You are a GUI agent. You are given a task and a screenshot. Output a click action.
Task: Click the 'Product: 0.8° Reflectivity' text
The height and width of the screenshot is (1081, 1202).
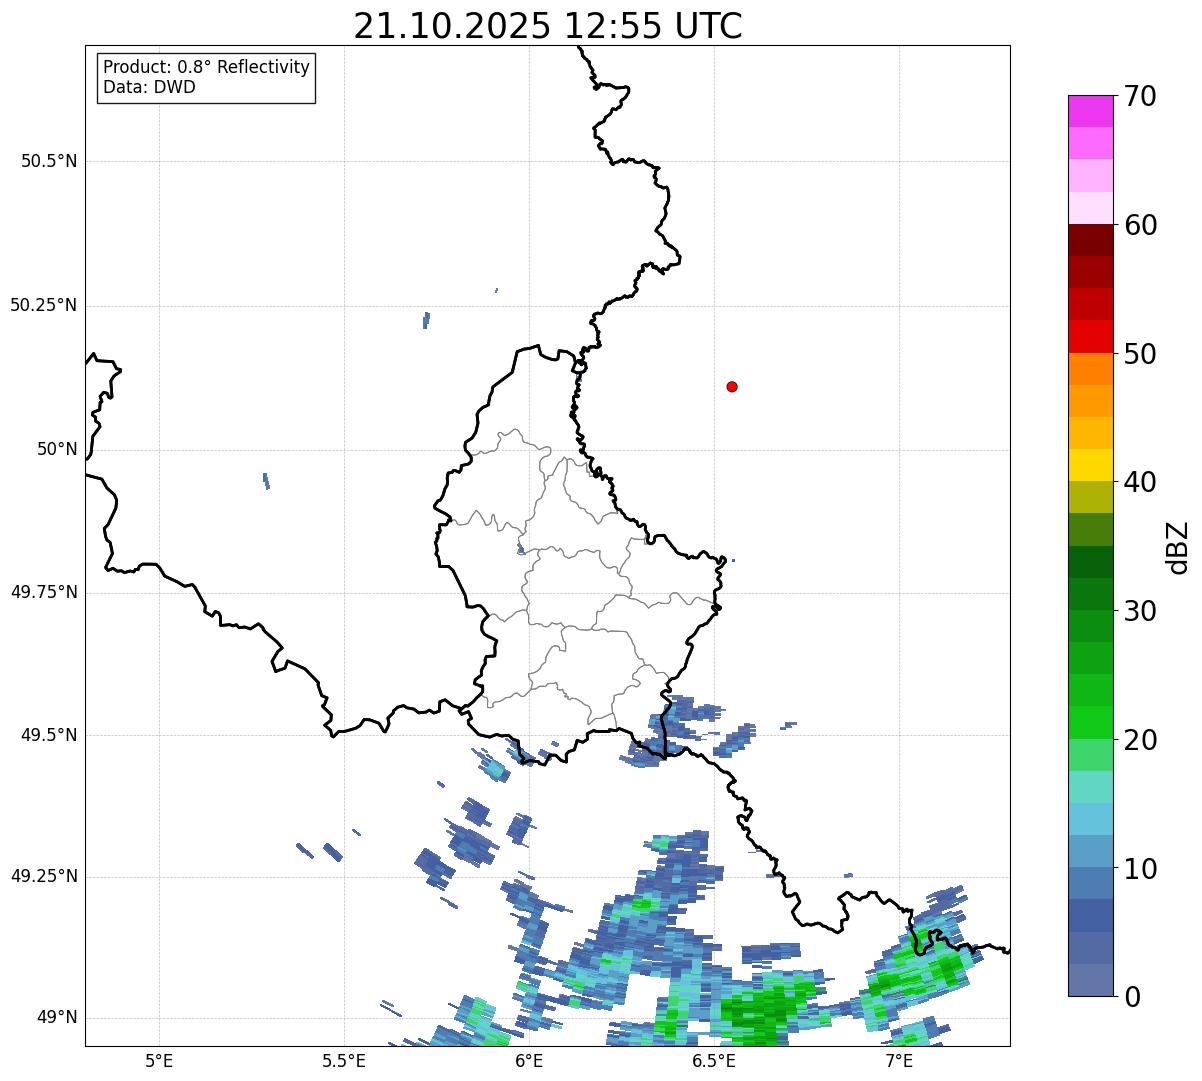(x=207, y=67)
